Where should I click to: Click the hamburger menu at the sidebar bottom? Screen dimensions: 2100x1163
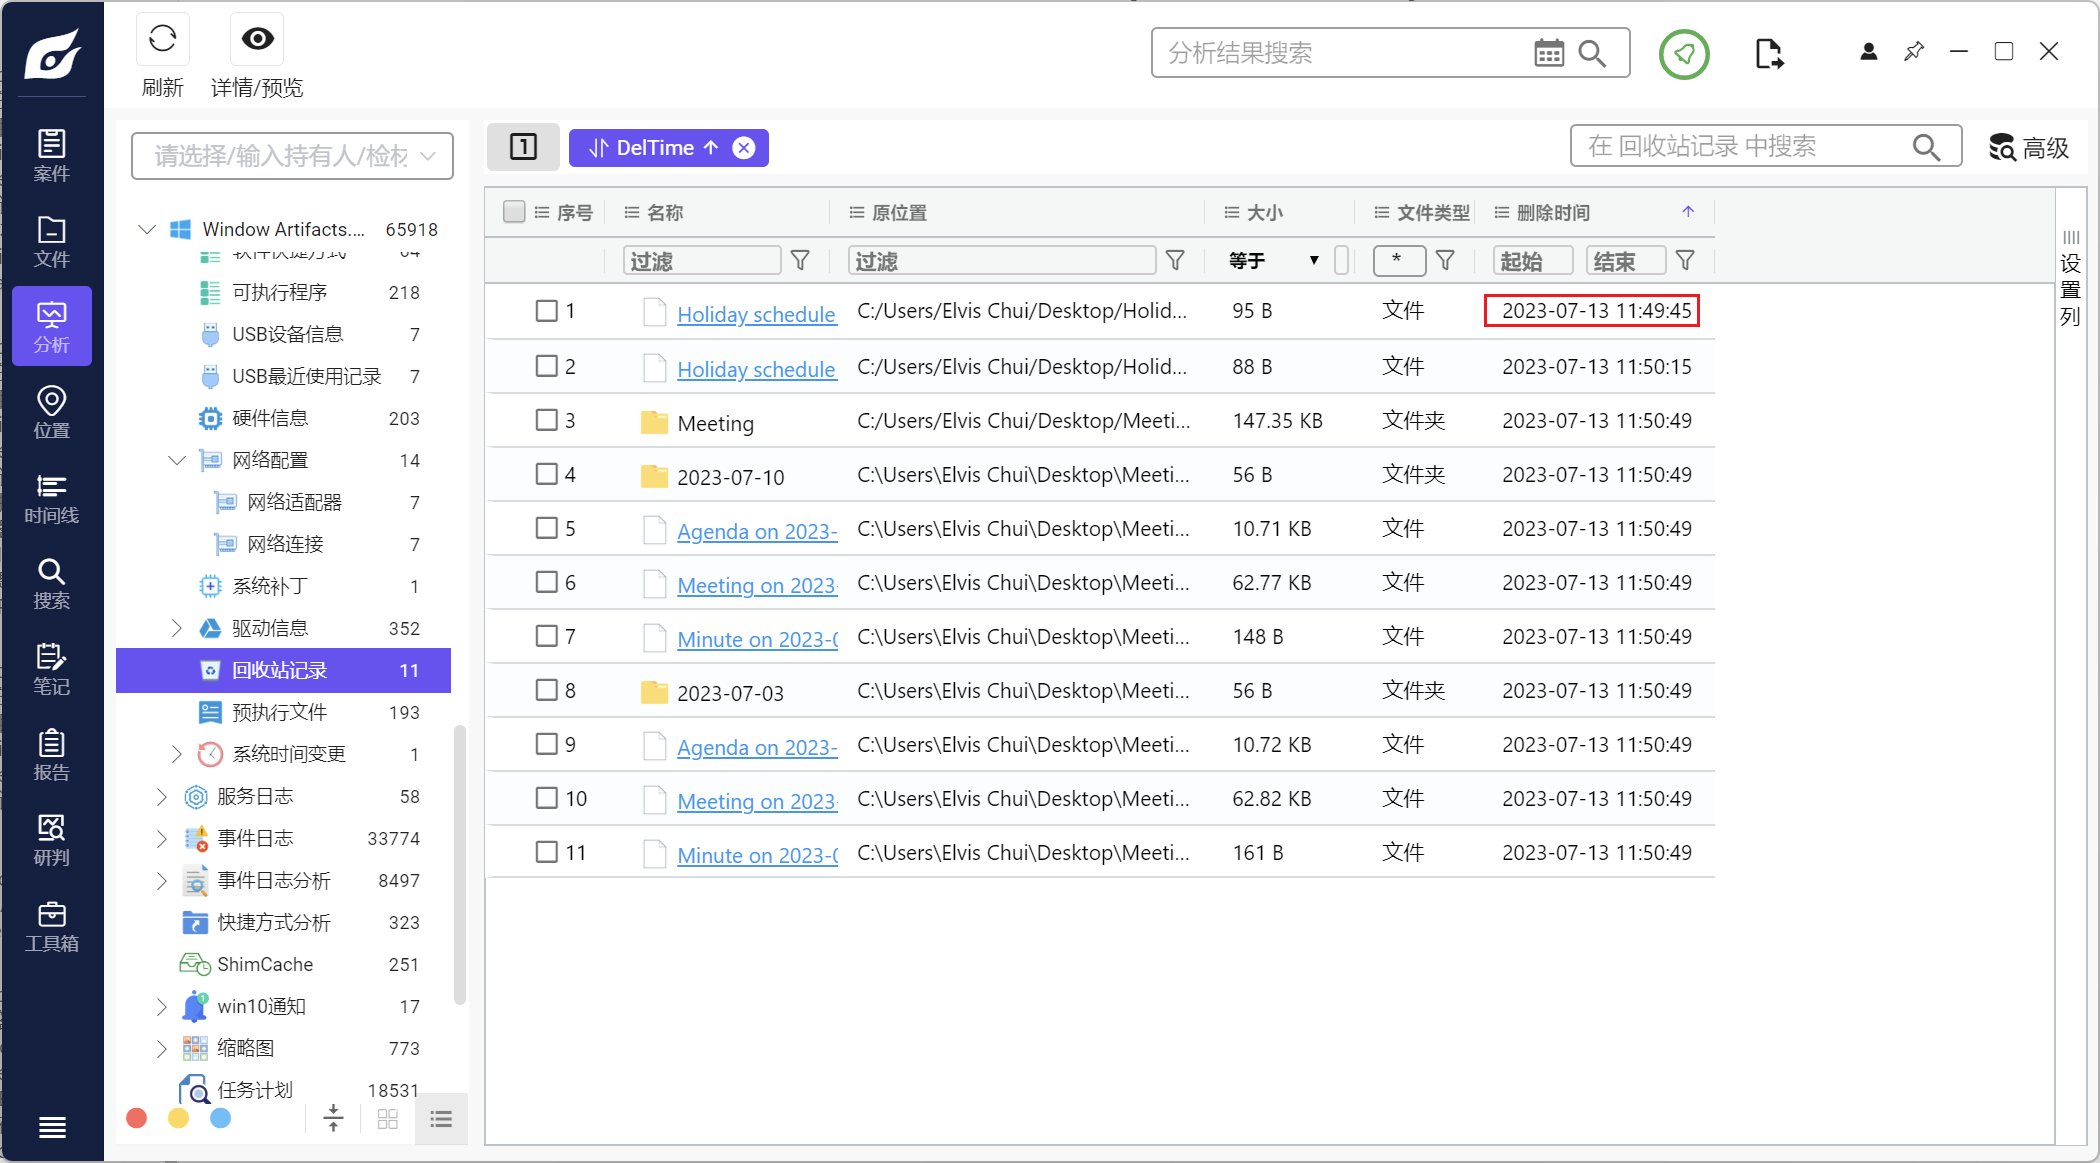pos(52,1127)
